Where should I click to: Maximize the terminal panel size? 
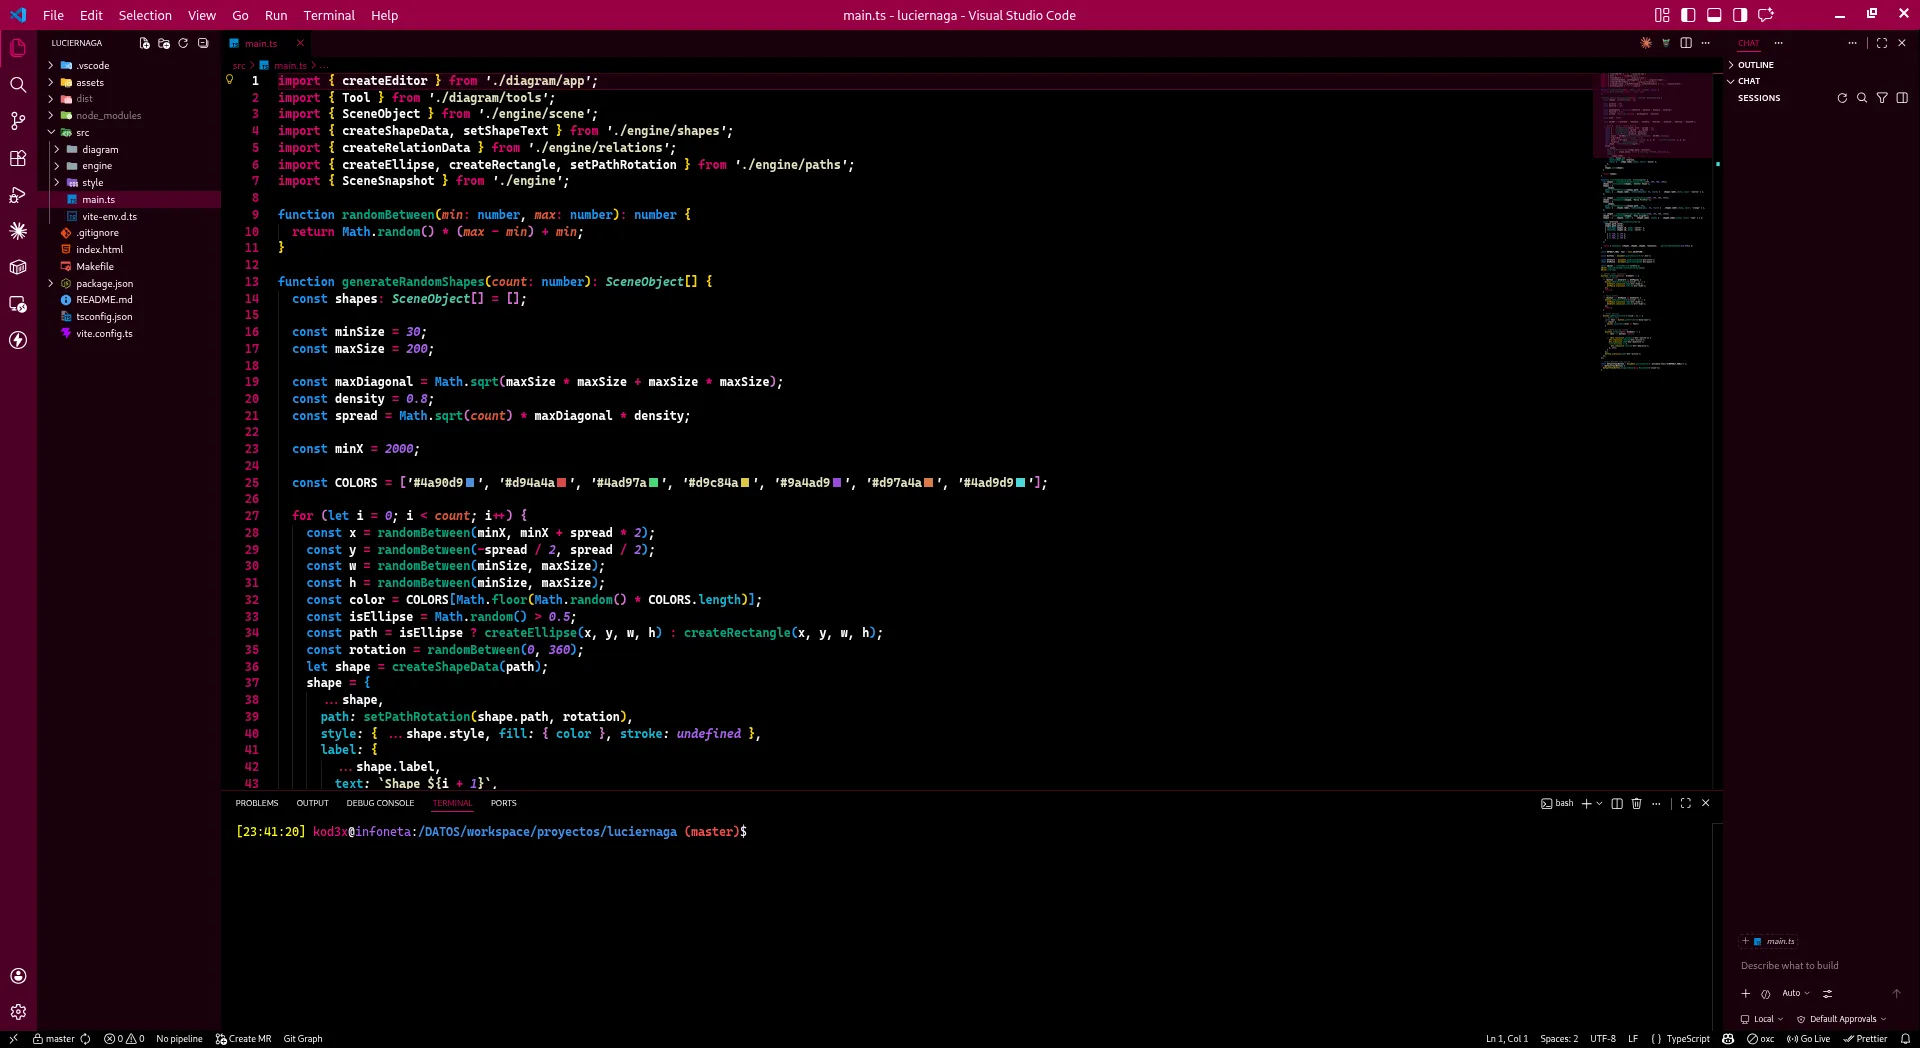(x=1686, y=803)
